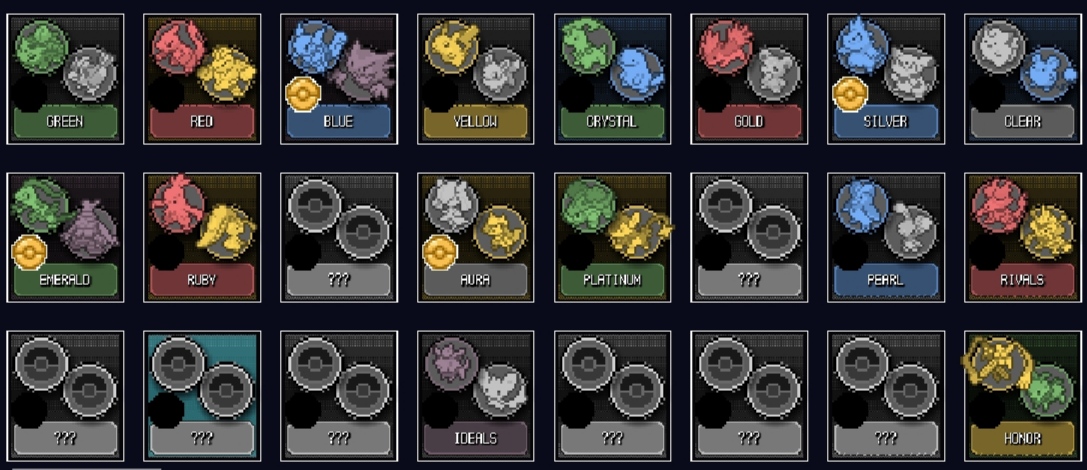This screenshot has width=1087, height=470.
Task: Click the gold Pokéball badge on the EMERALD card
Action: pos(29,253)
